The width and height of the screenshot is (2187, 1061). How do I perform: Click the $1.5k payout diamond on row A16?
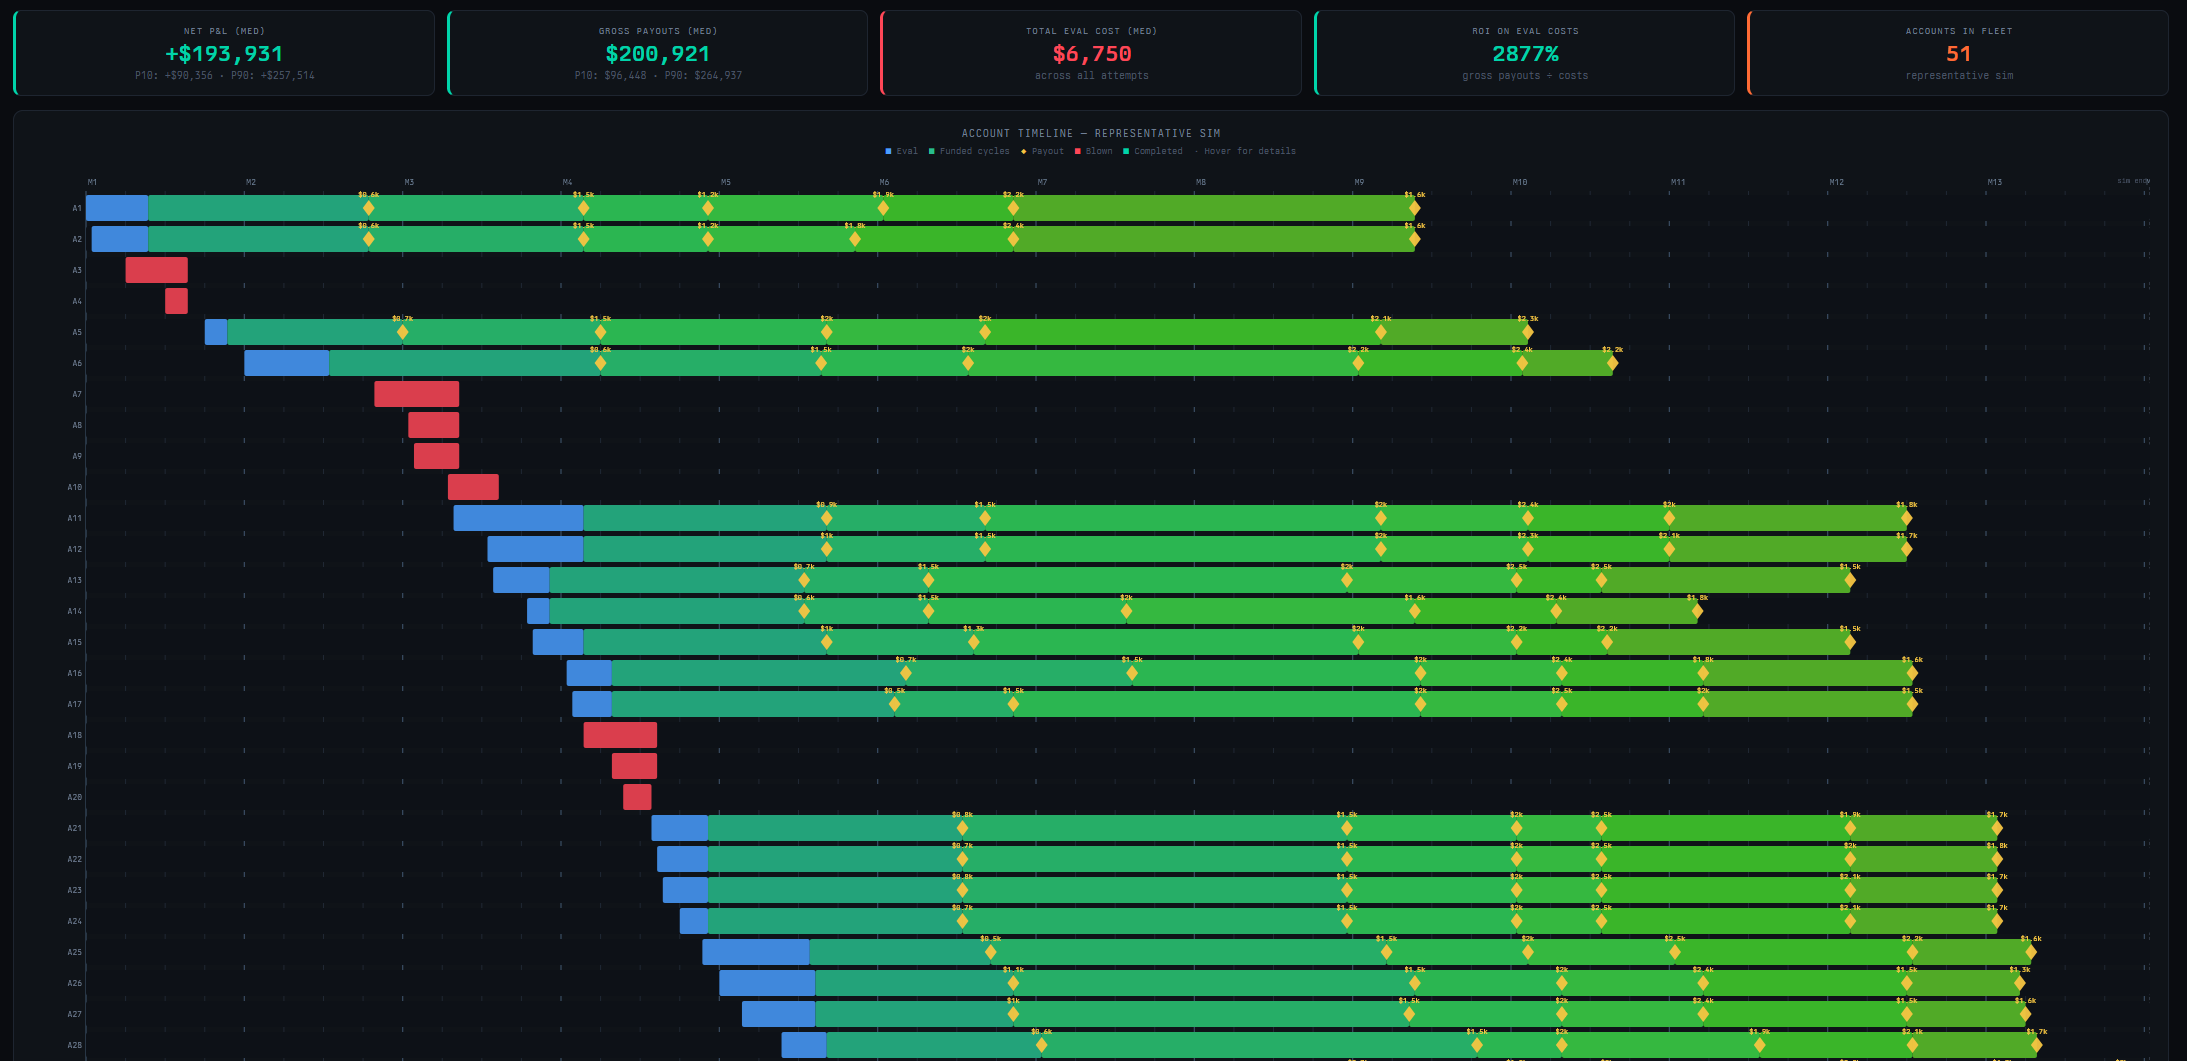pyautogui.click(x=1130, y=673)
